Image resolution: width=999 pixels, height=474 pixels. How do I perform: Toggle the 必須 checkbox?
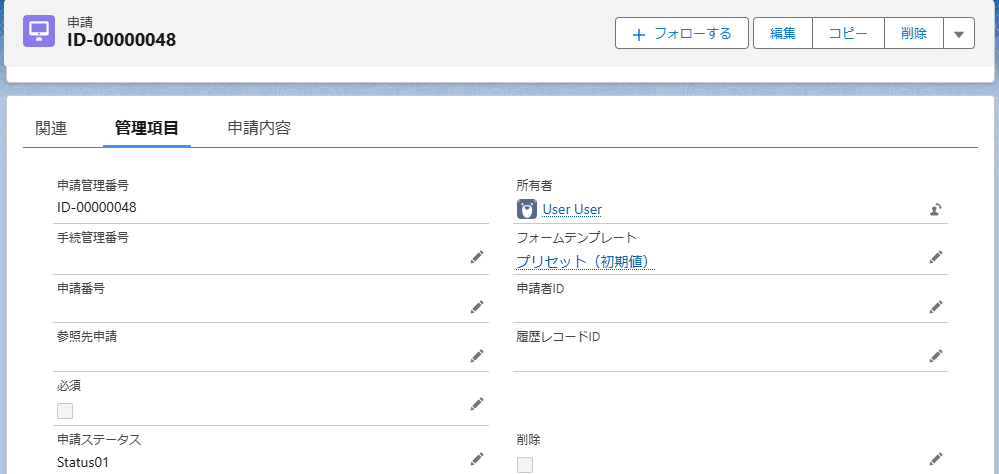[65, 411]
